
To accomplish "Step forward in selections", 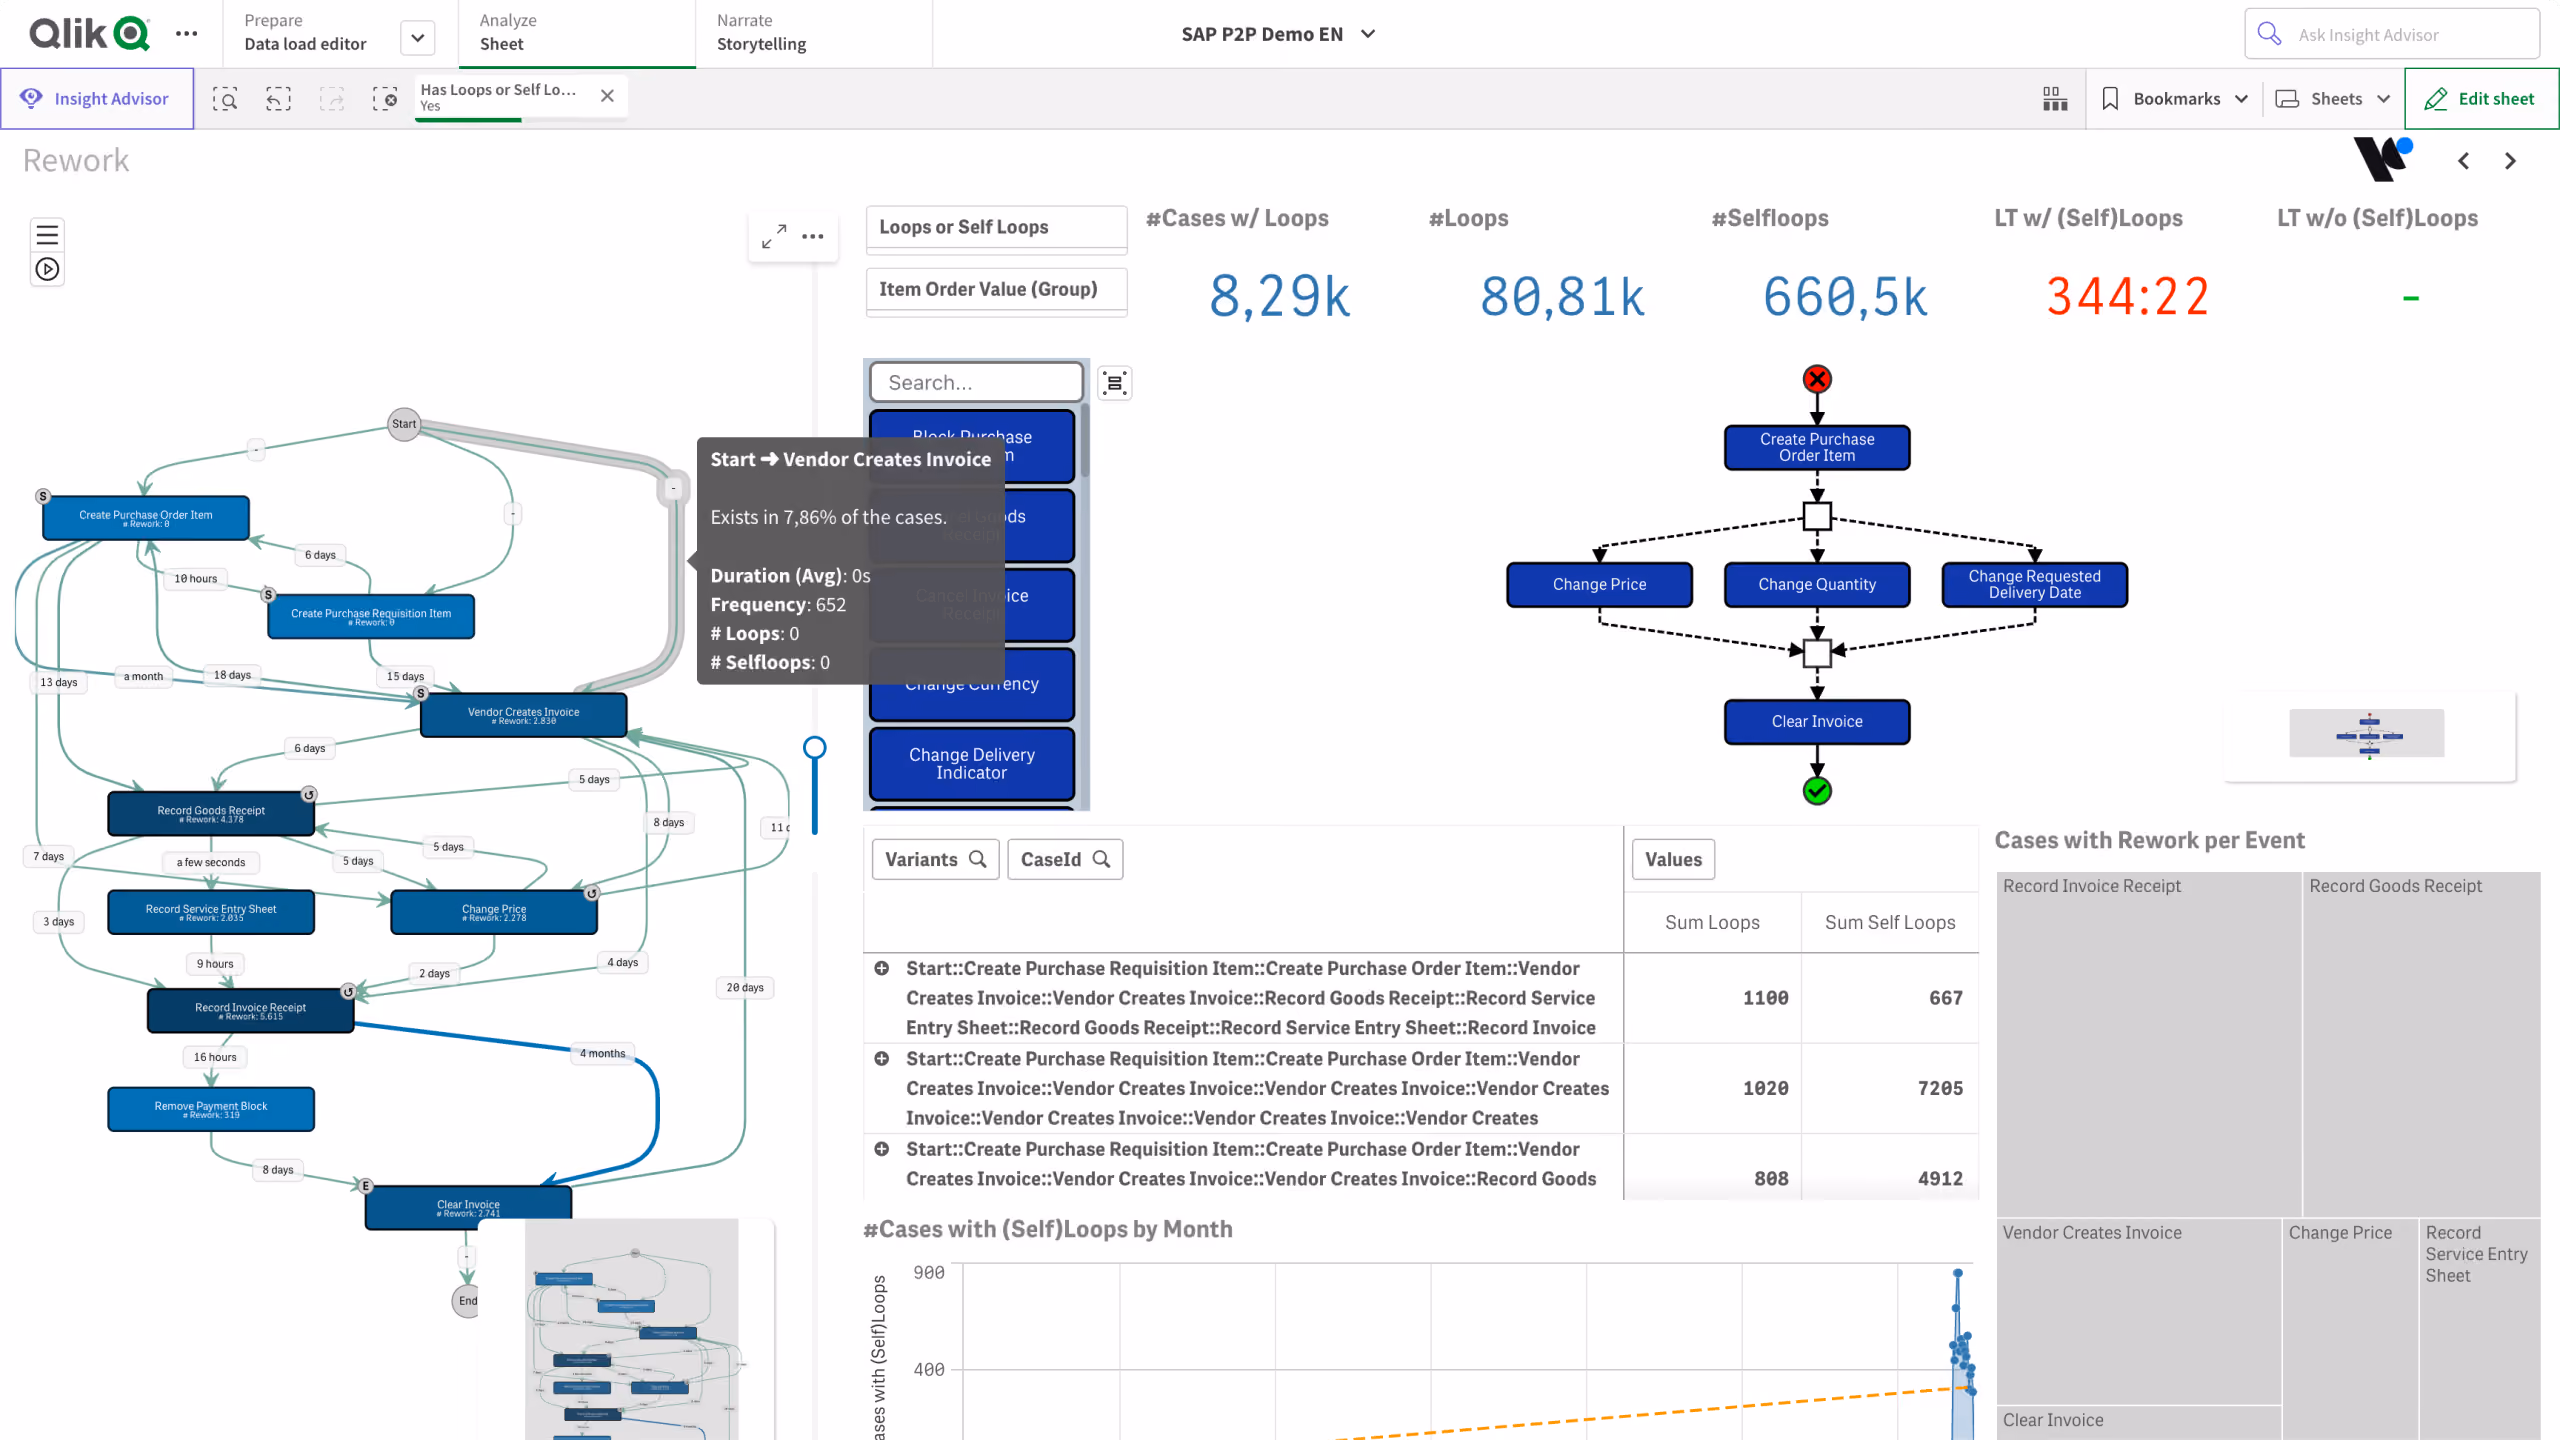I will click(332, 98).
